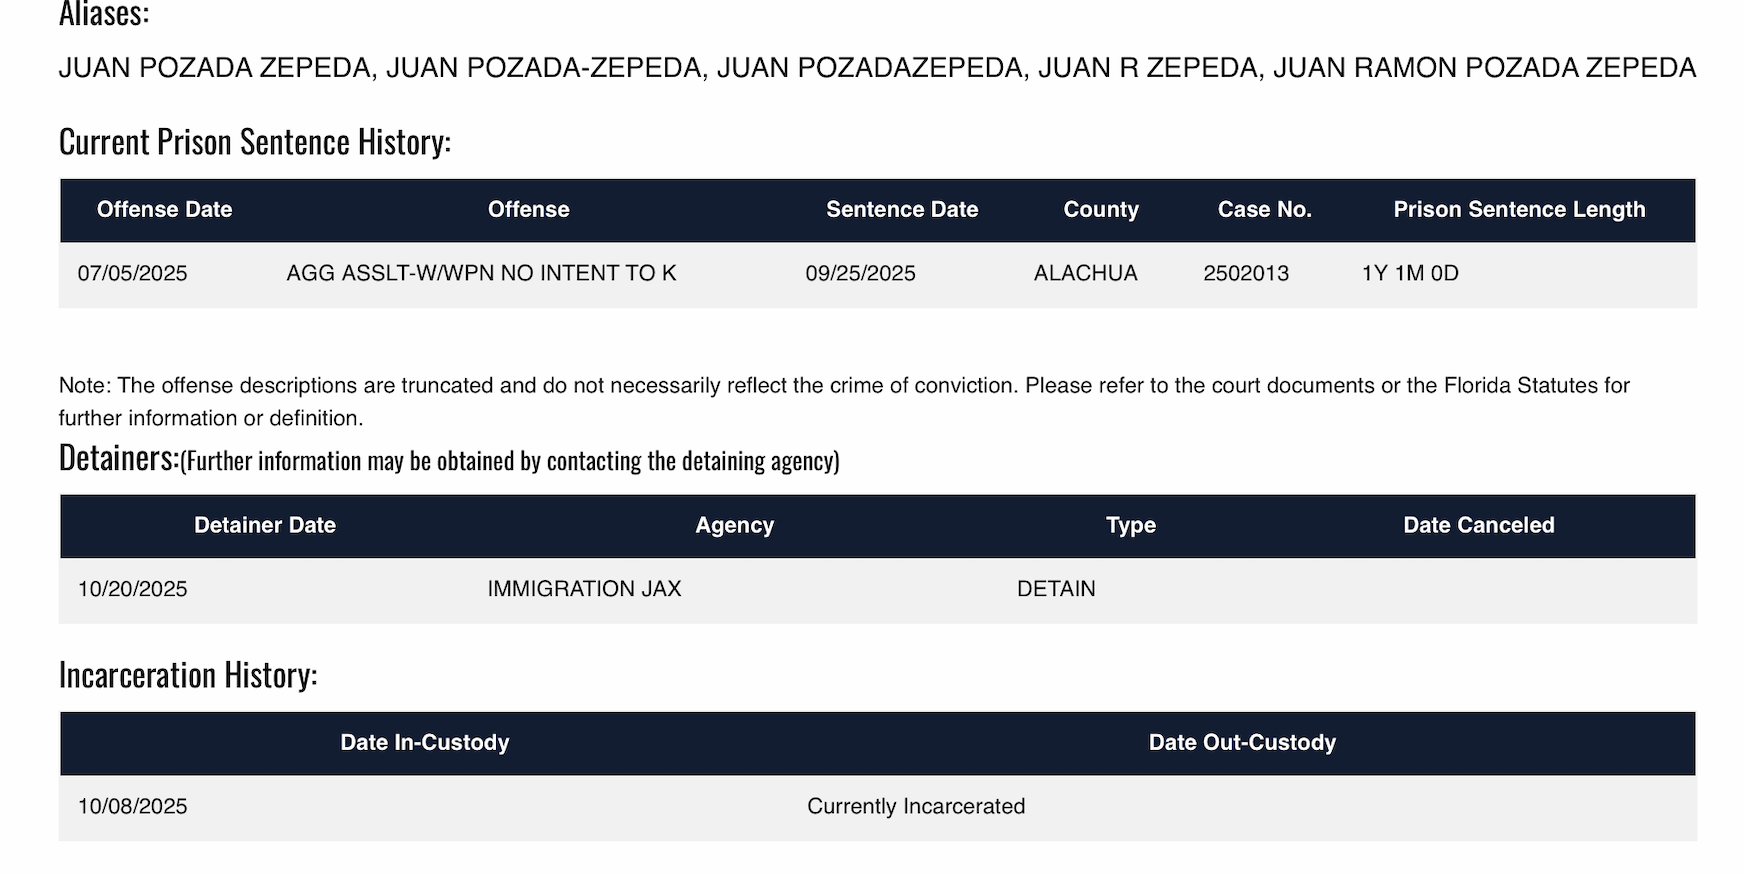This screenshot has width=1744, height=874.
Task: Click the County column header
Action: (1100, 210)
